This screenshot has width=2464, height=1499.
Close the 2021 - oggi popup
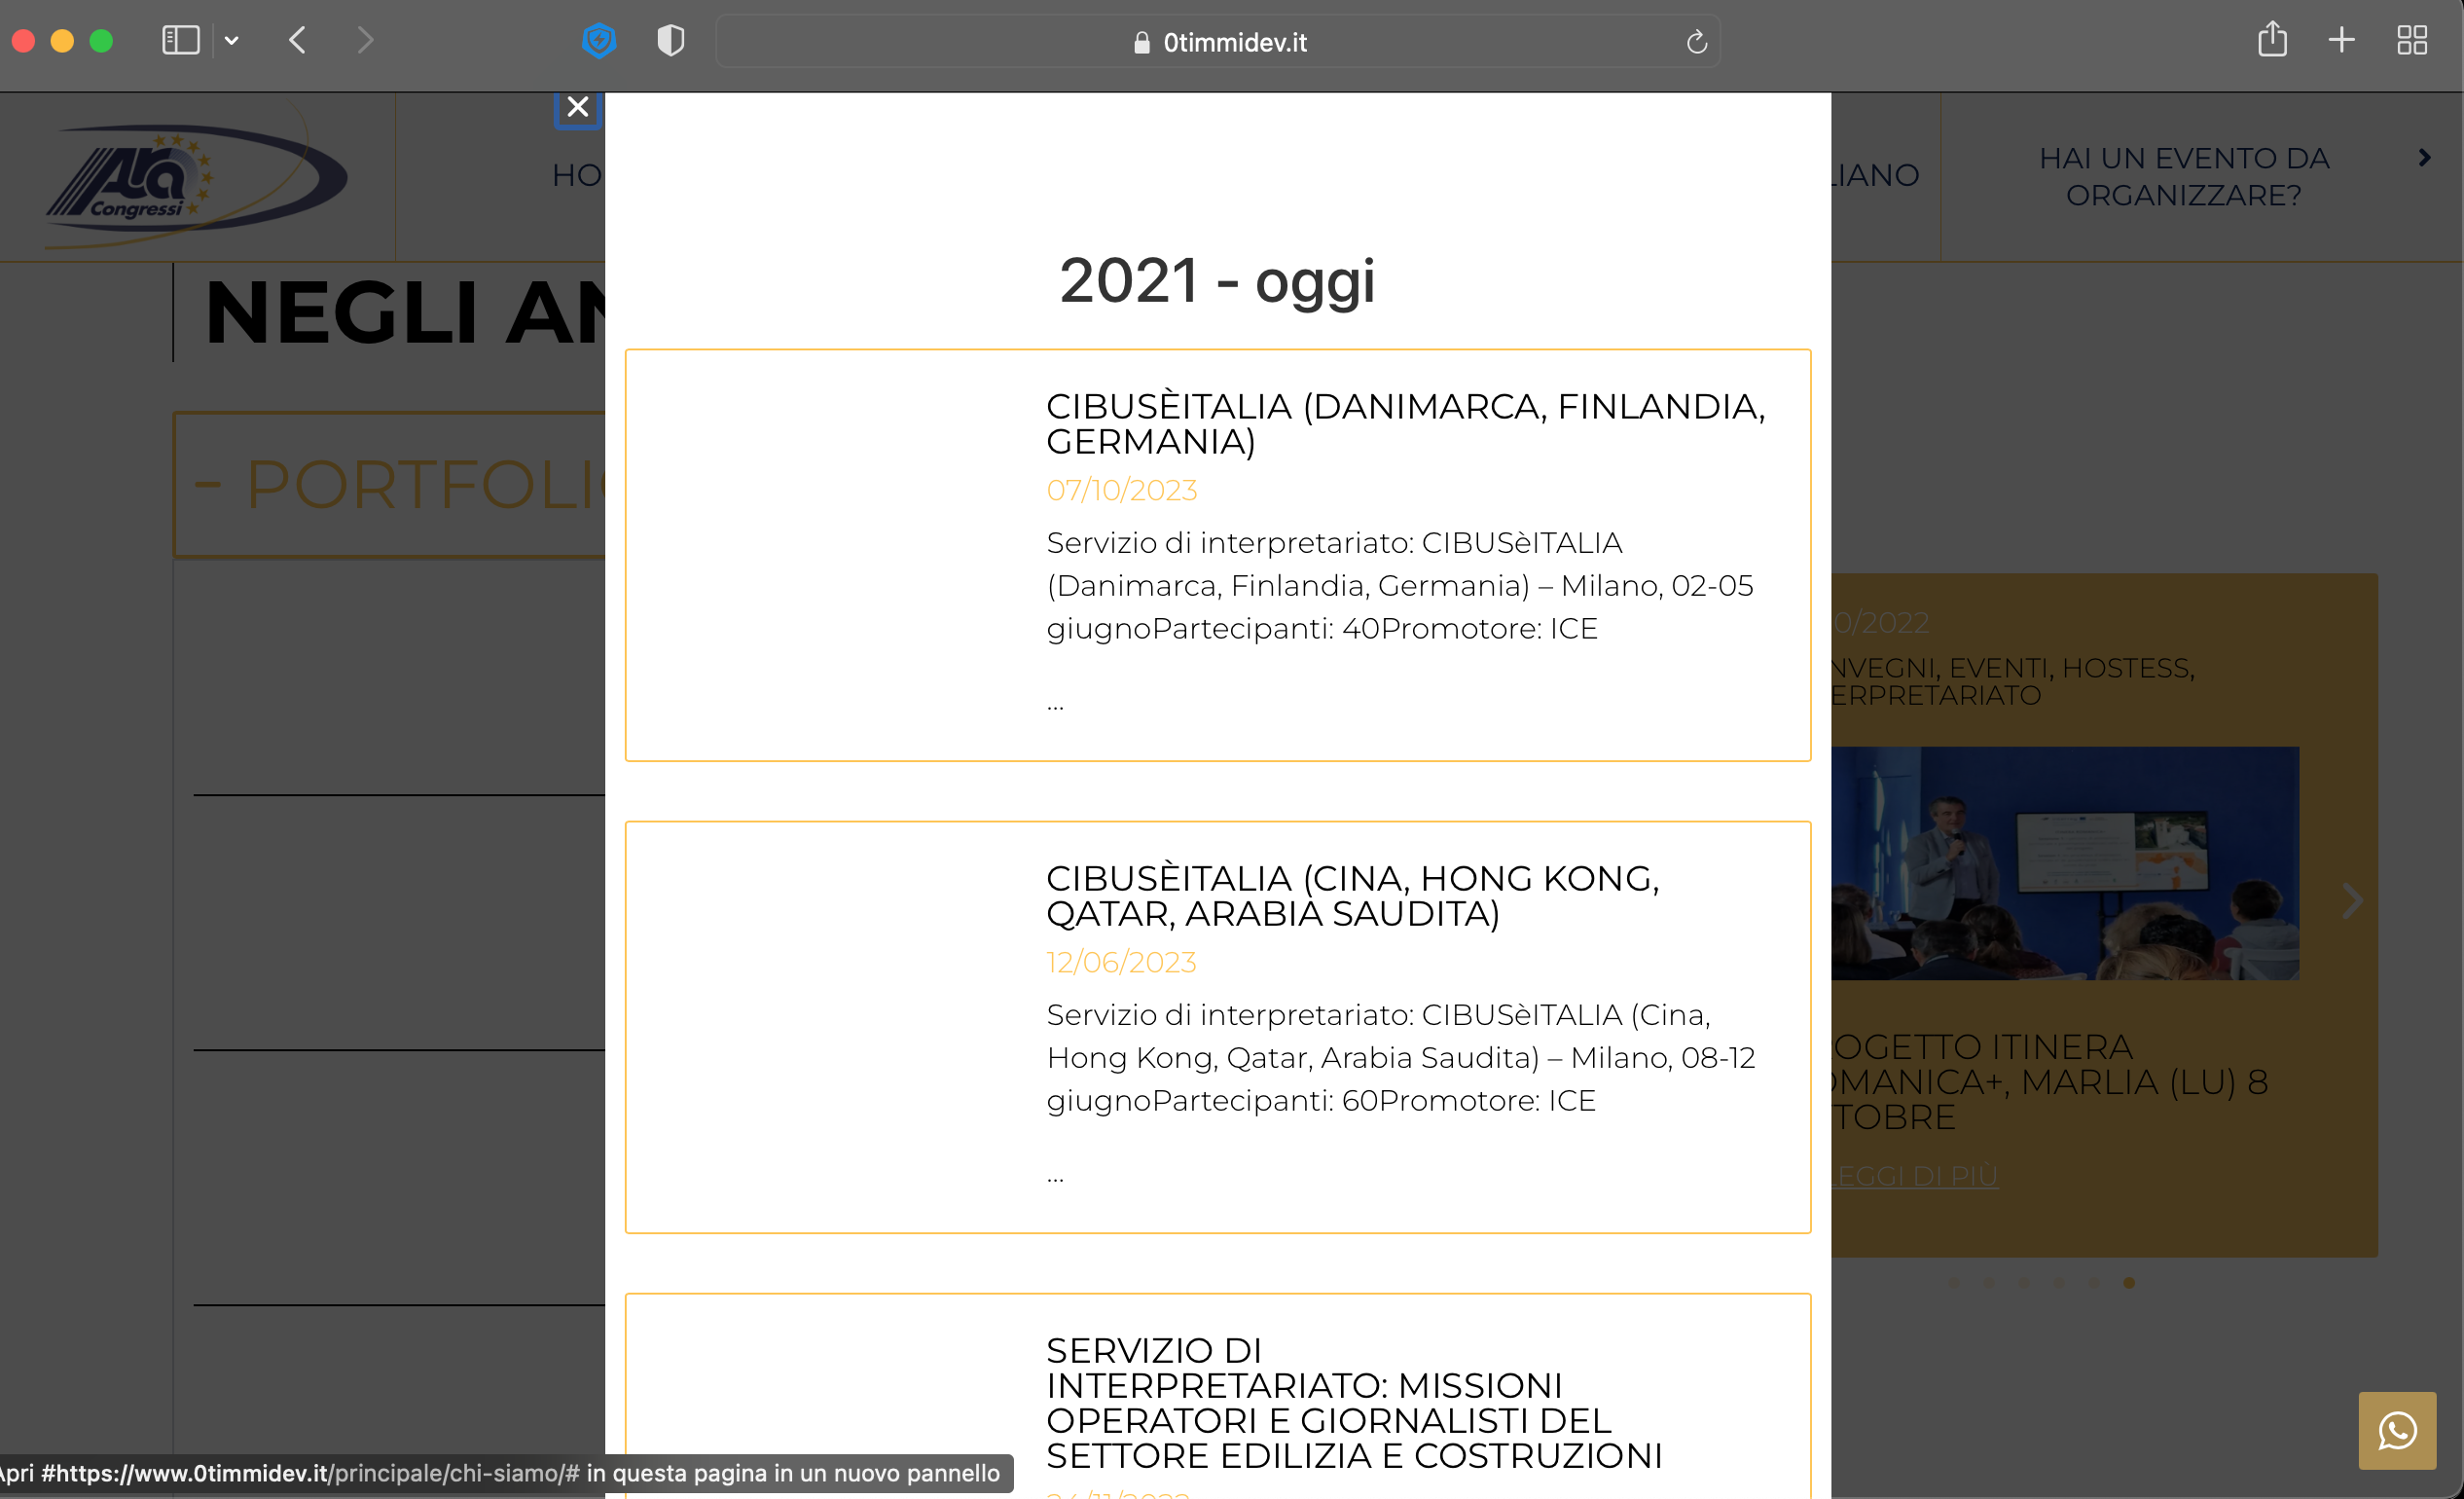577,107
